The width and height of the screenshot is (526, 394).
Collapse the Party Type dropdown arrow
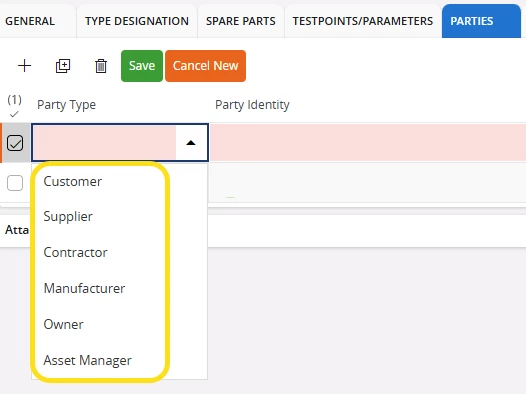pos(191,143)
